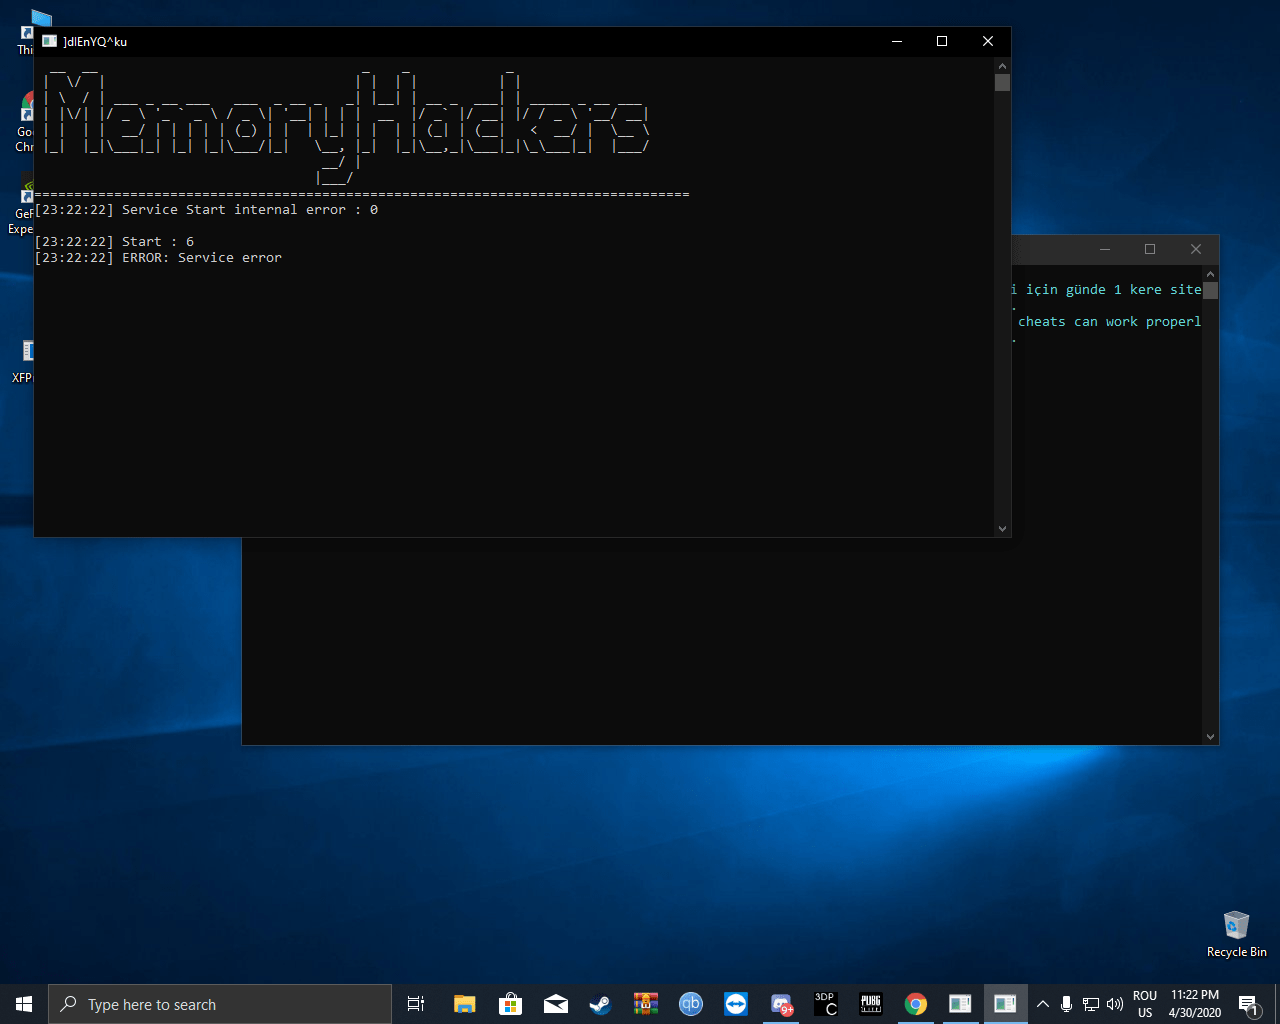Maximize the background console window
This screenshot has height=1024, width=1280.
[1150, 249]
